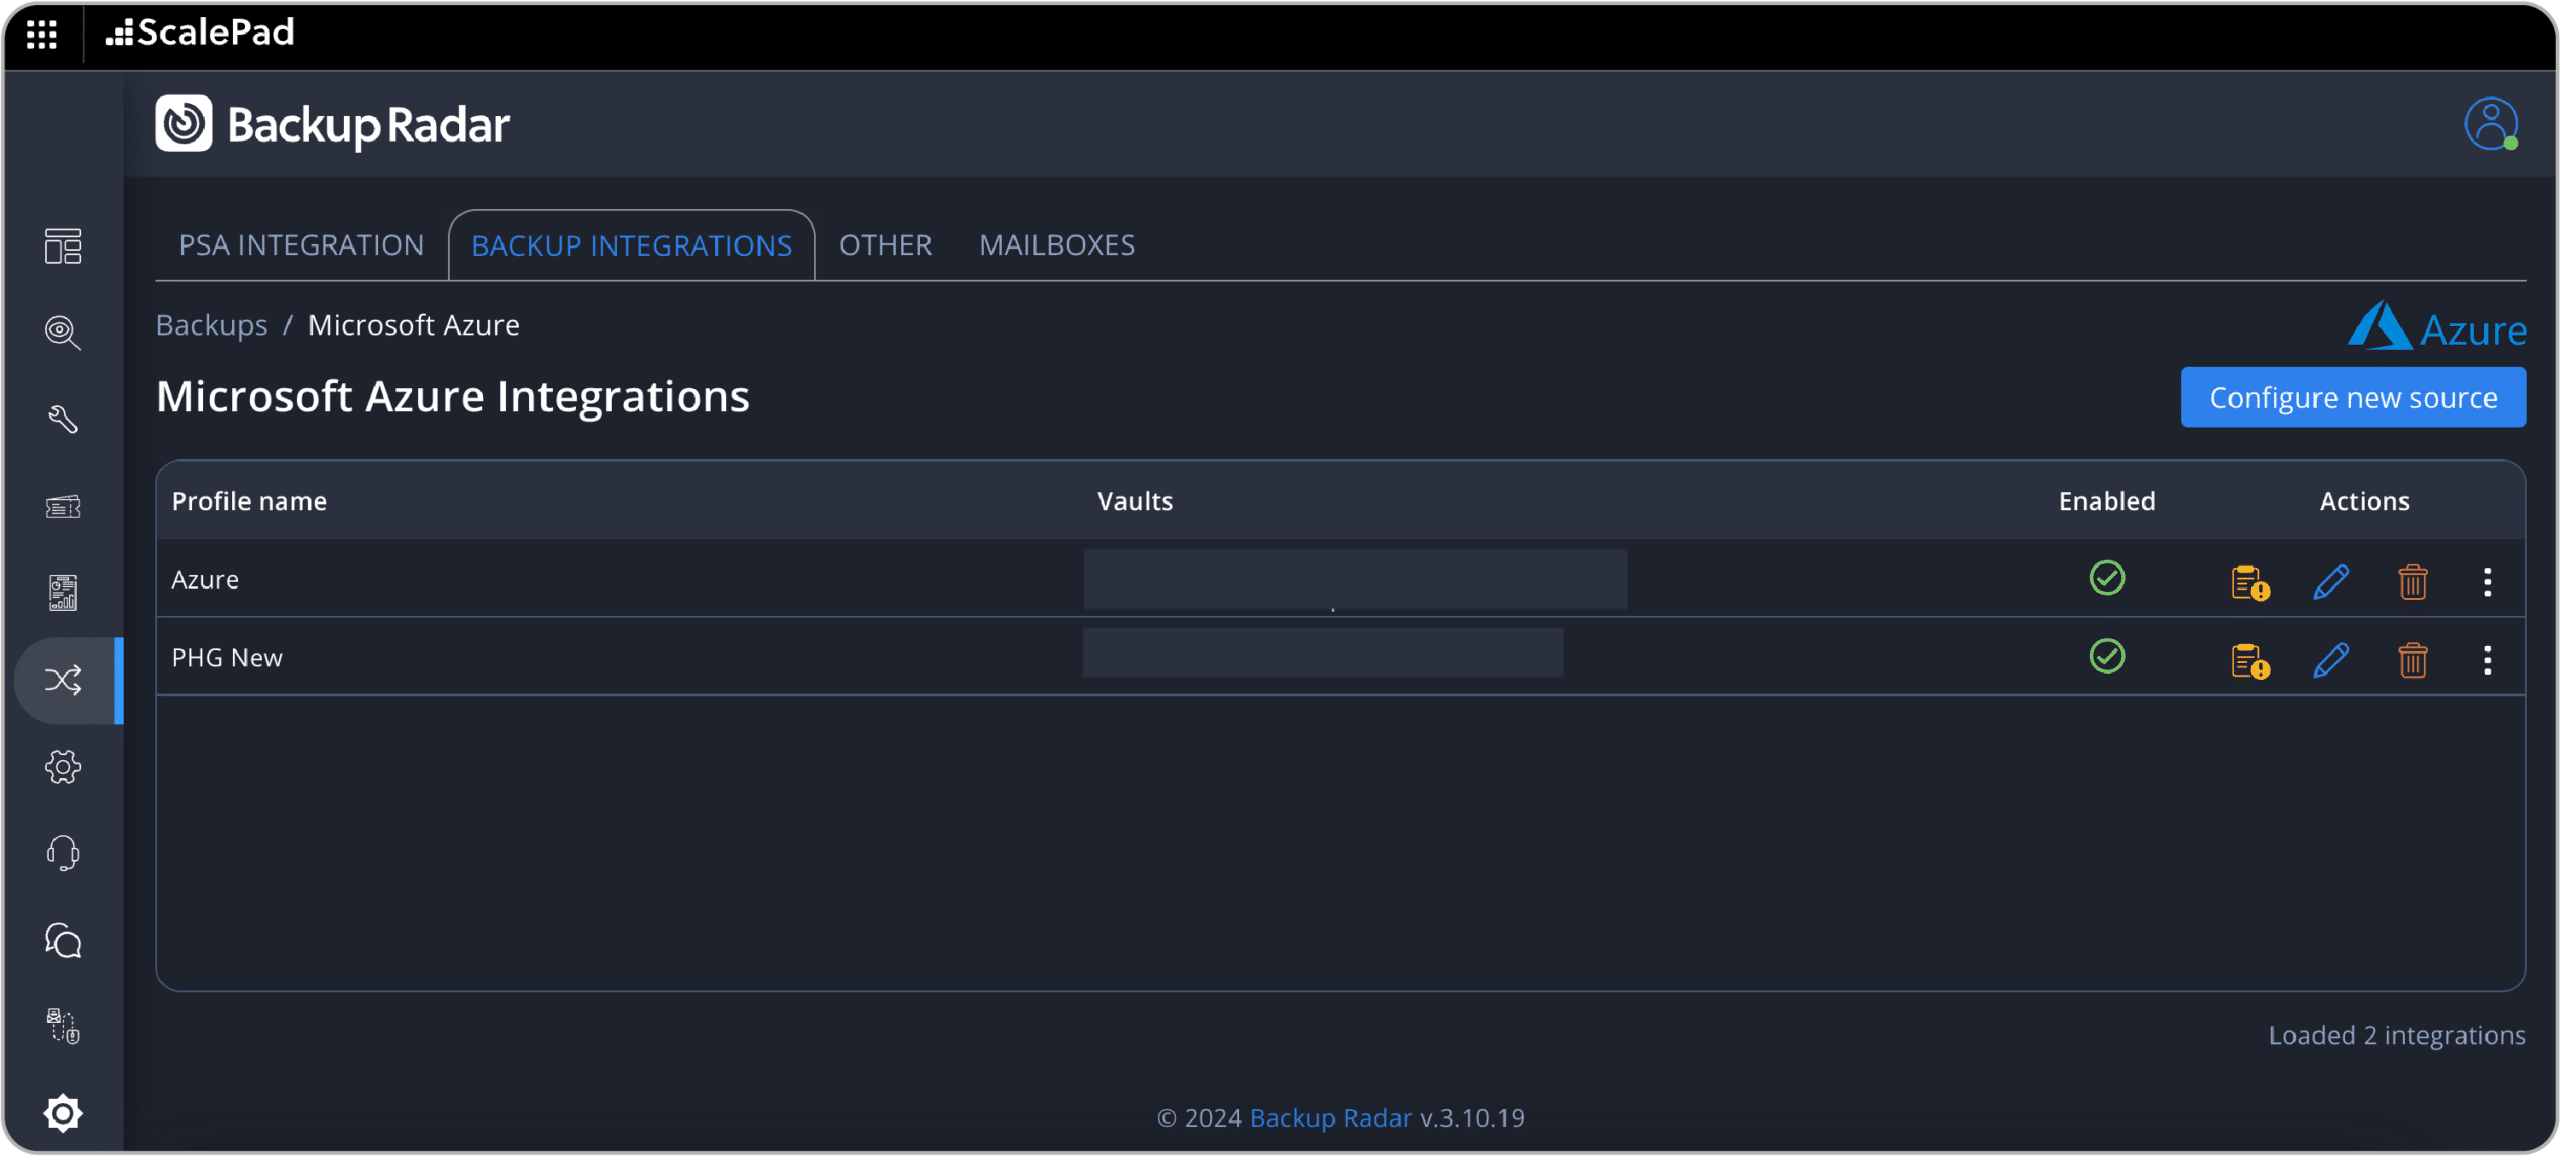The image size is (2560, 1156).
Task: Expand more actions menu for PHG New row
Action: point(2488,660)
